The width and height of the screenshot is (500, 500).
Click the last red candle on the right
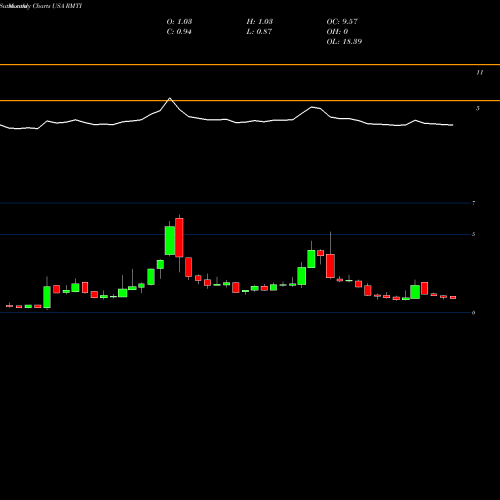coord(453,297)
